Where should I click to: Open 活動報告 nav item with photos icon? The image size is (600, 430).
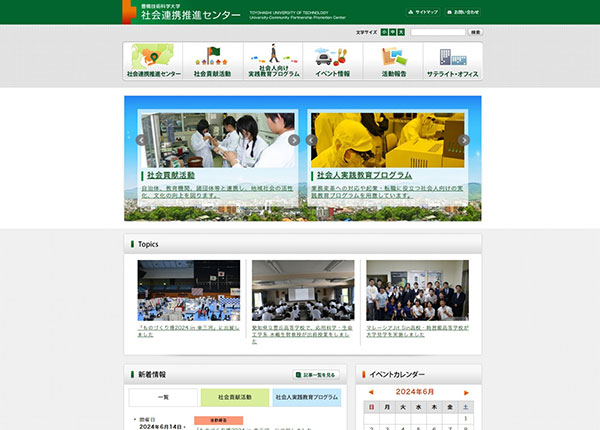tap(393, 61)
